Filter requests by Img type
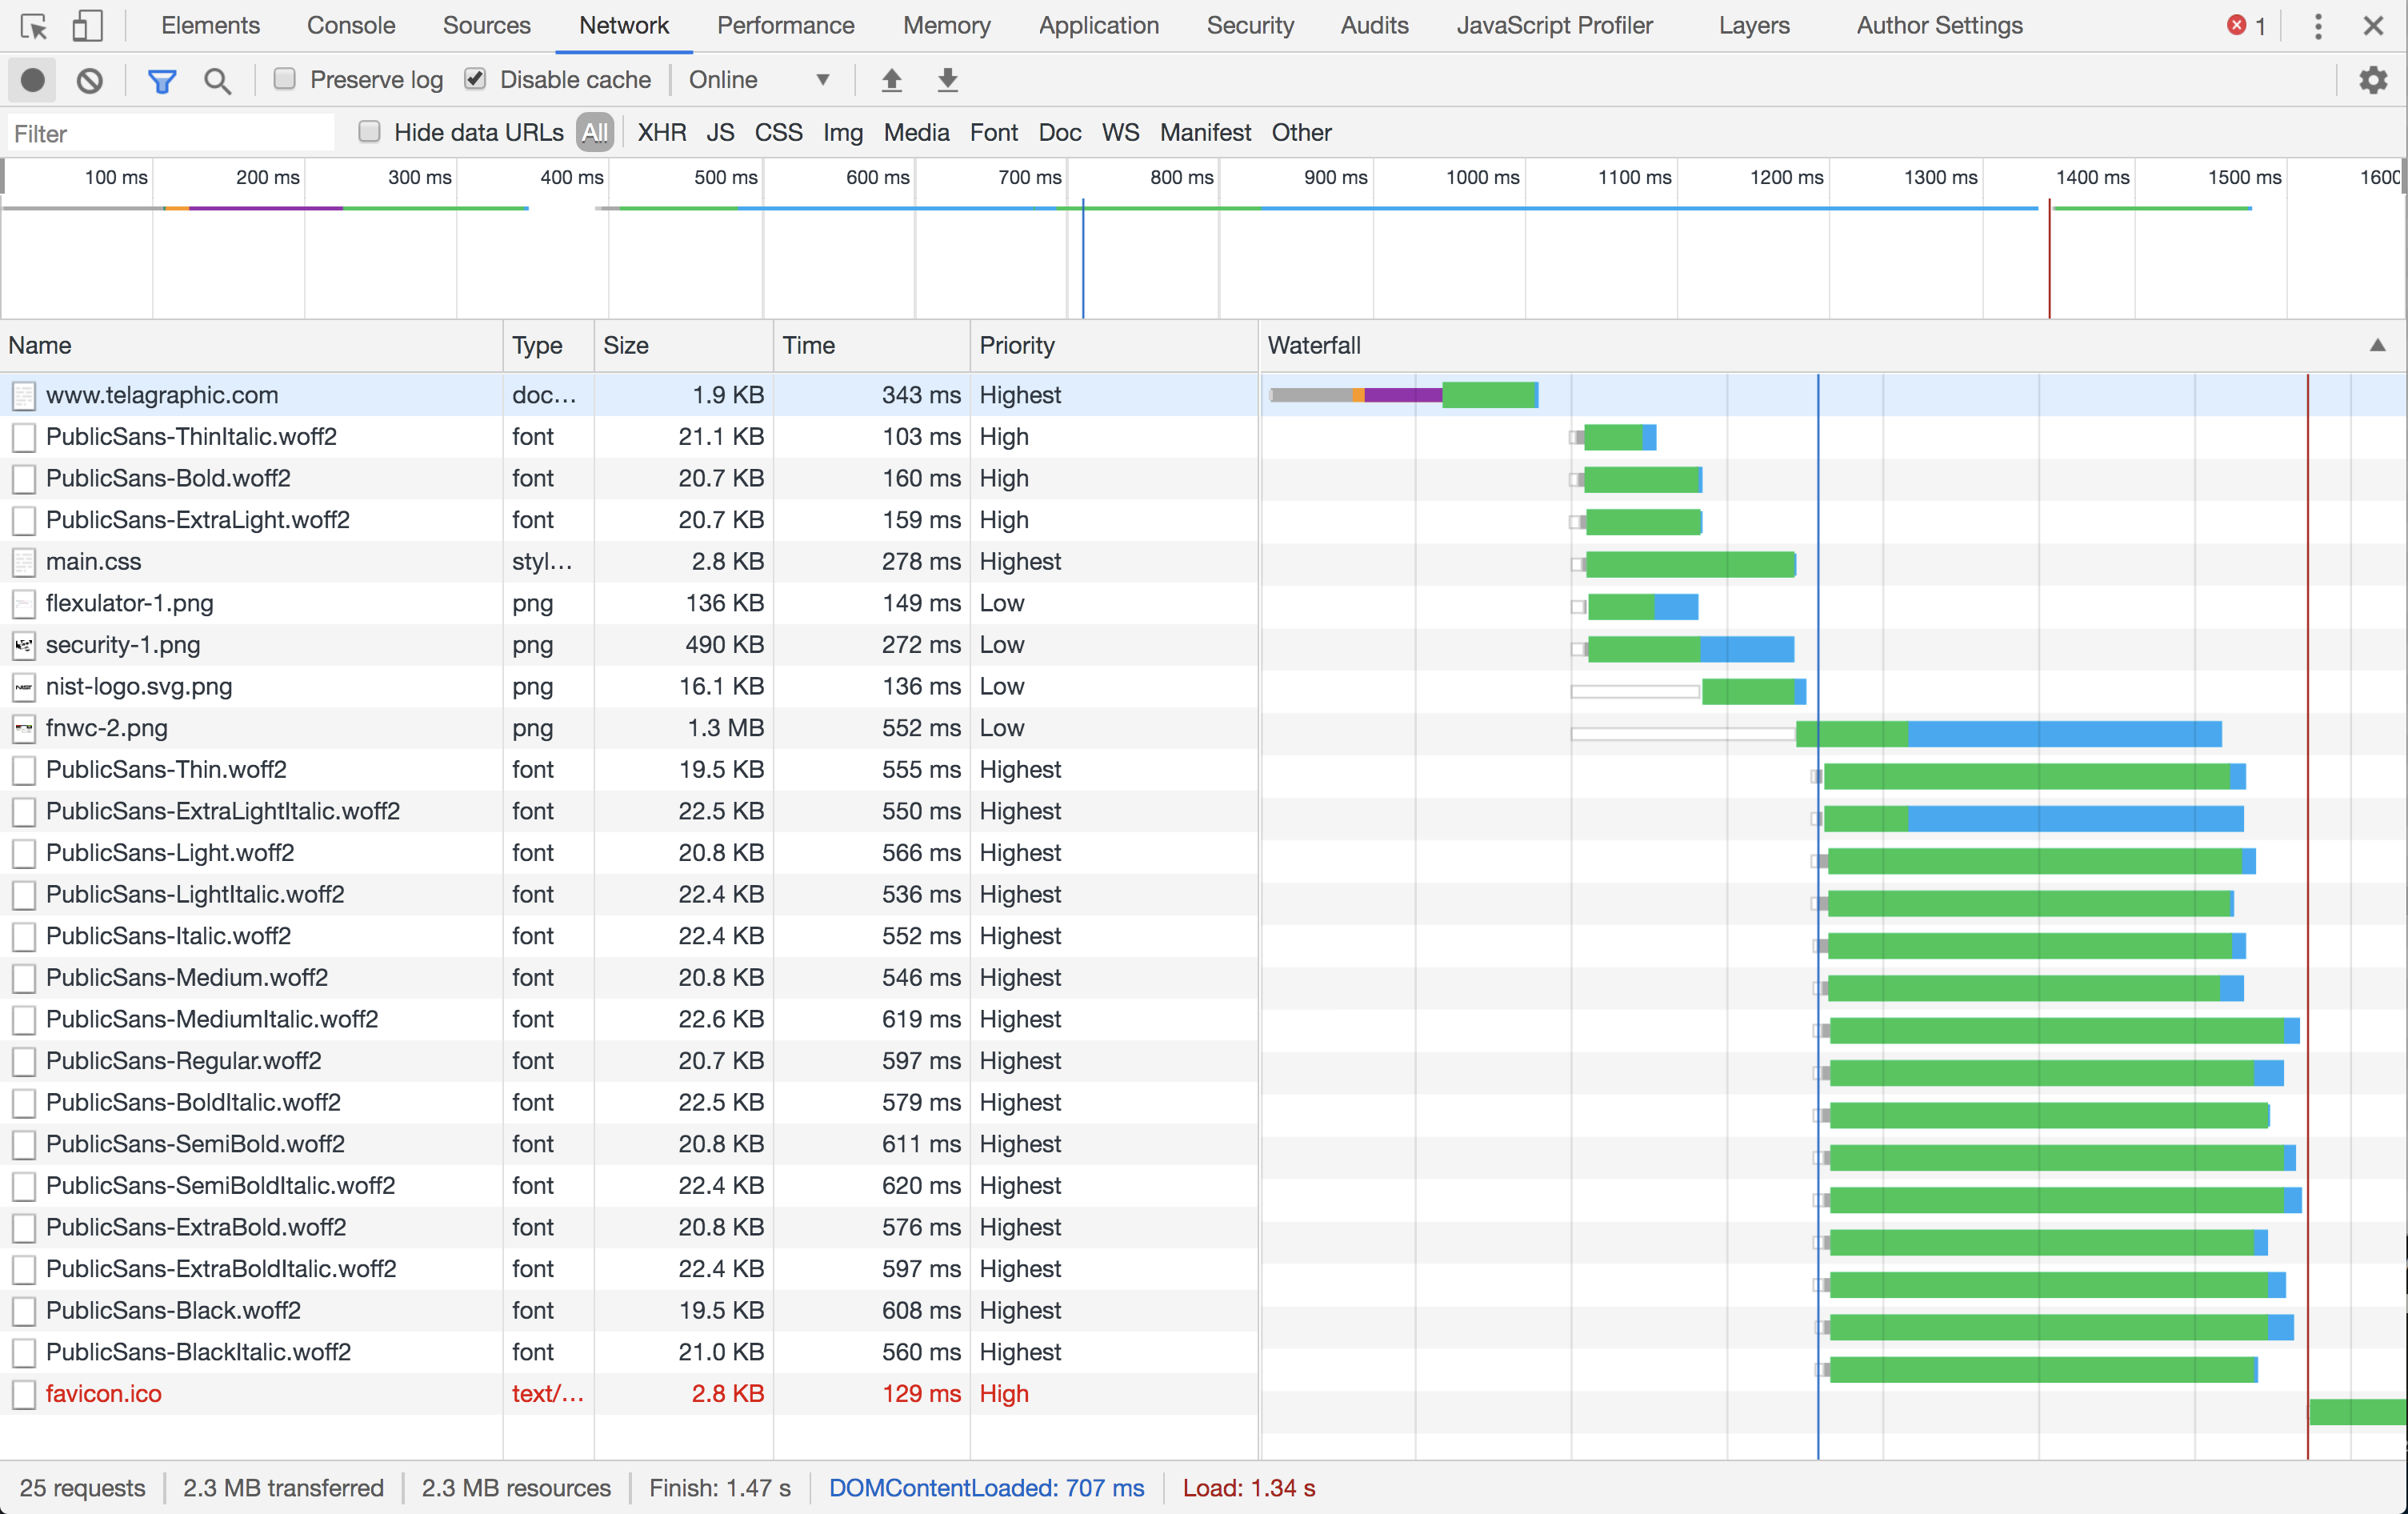The width and height of the screenshot is (2408, 1514). click(x=843, y=133)
